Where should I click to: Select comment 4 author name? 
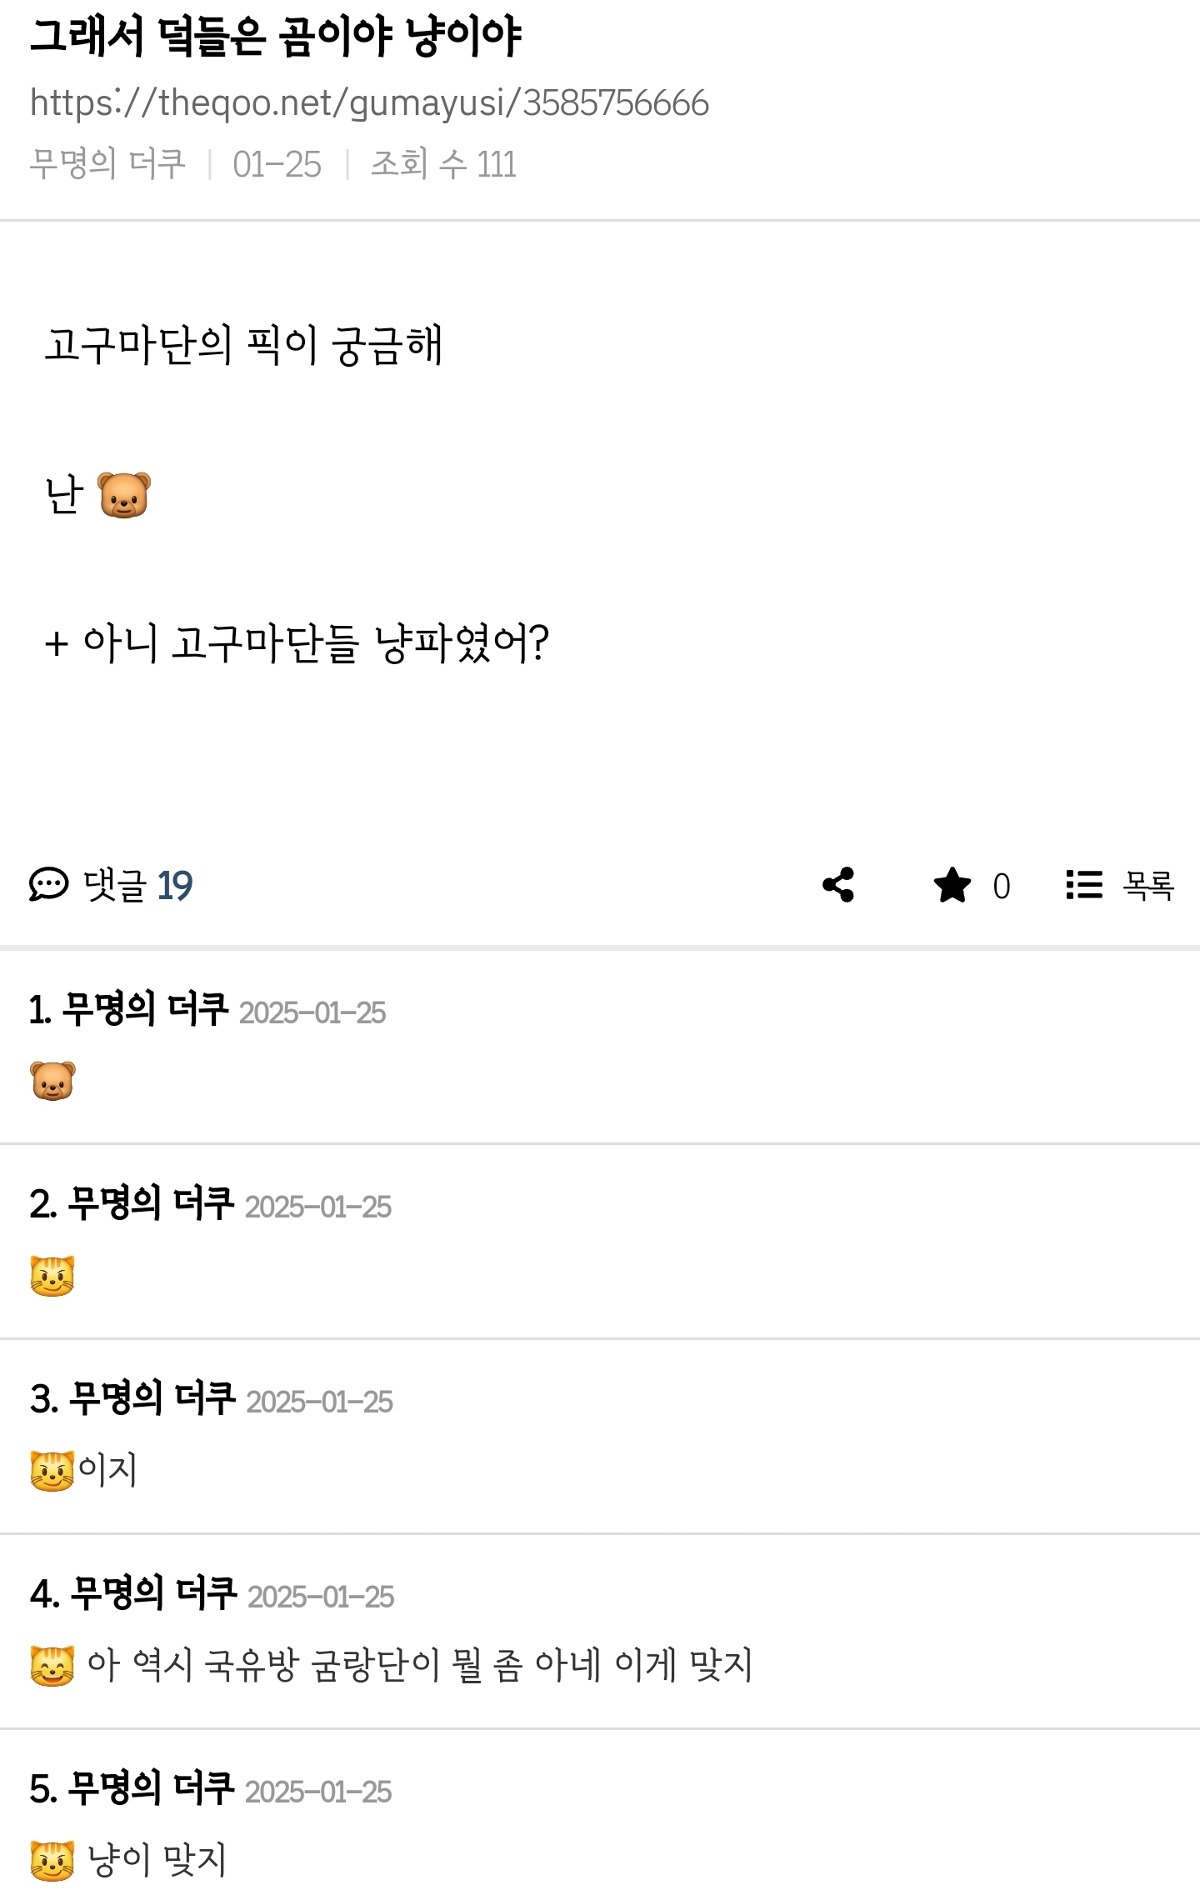153,1594
